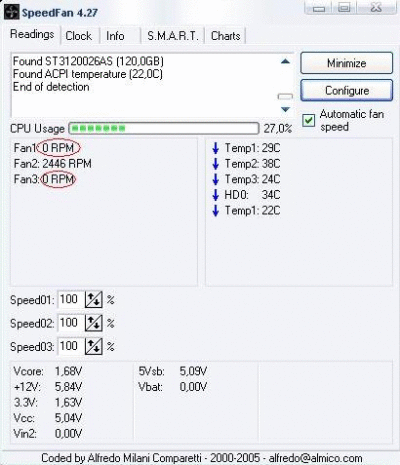Click the SpeedFan fan icon in title bar
This screenshot has height=465, width=400.
[11, 12]
